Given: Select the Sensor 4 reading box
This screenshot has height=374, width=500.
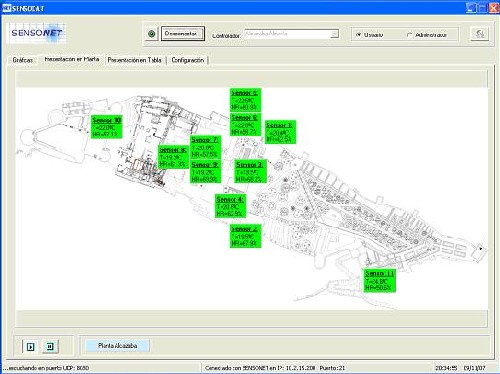Looking at the screenshot, I should click(230, 206).
